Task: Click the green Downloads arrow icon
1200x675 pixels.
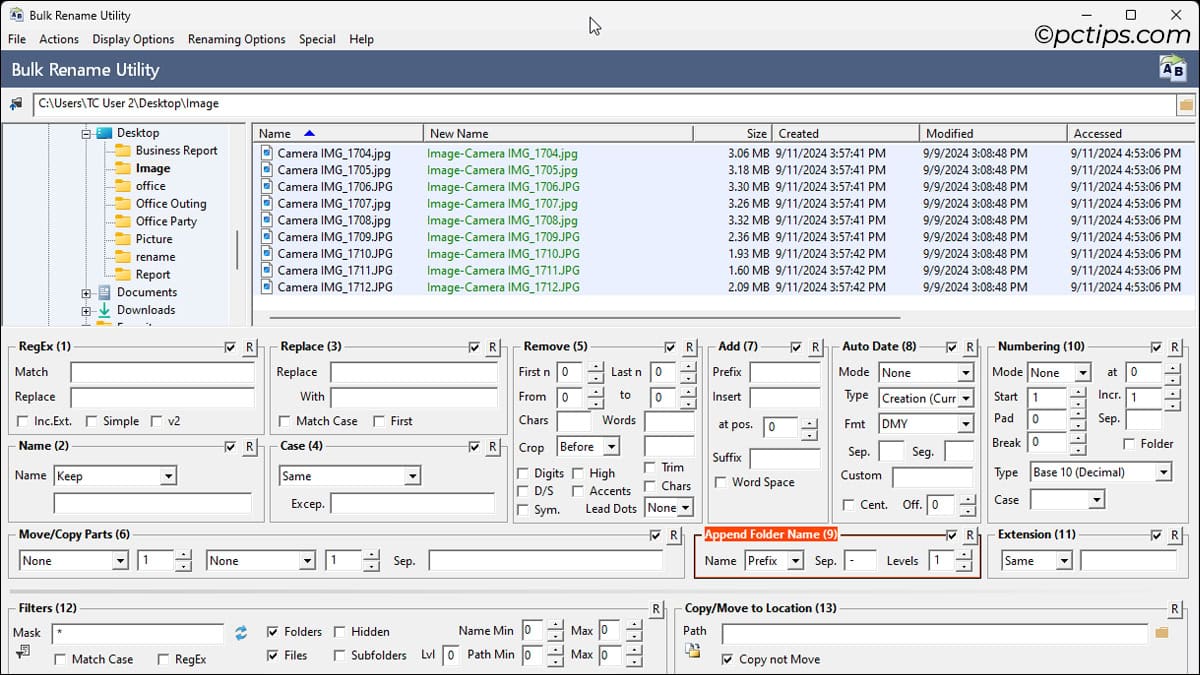Action: (104, 310)
